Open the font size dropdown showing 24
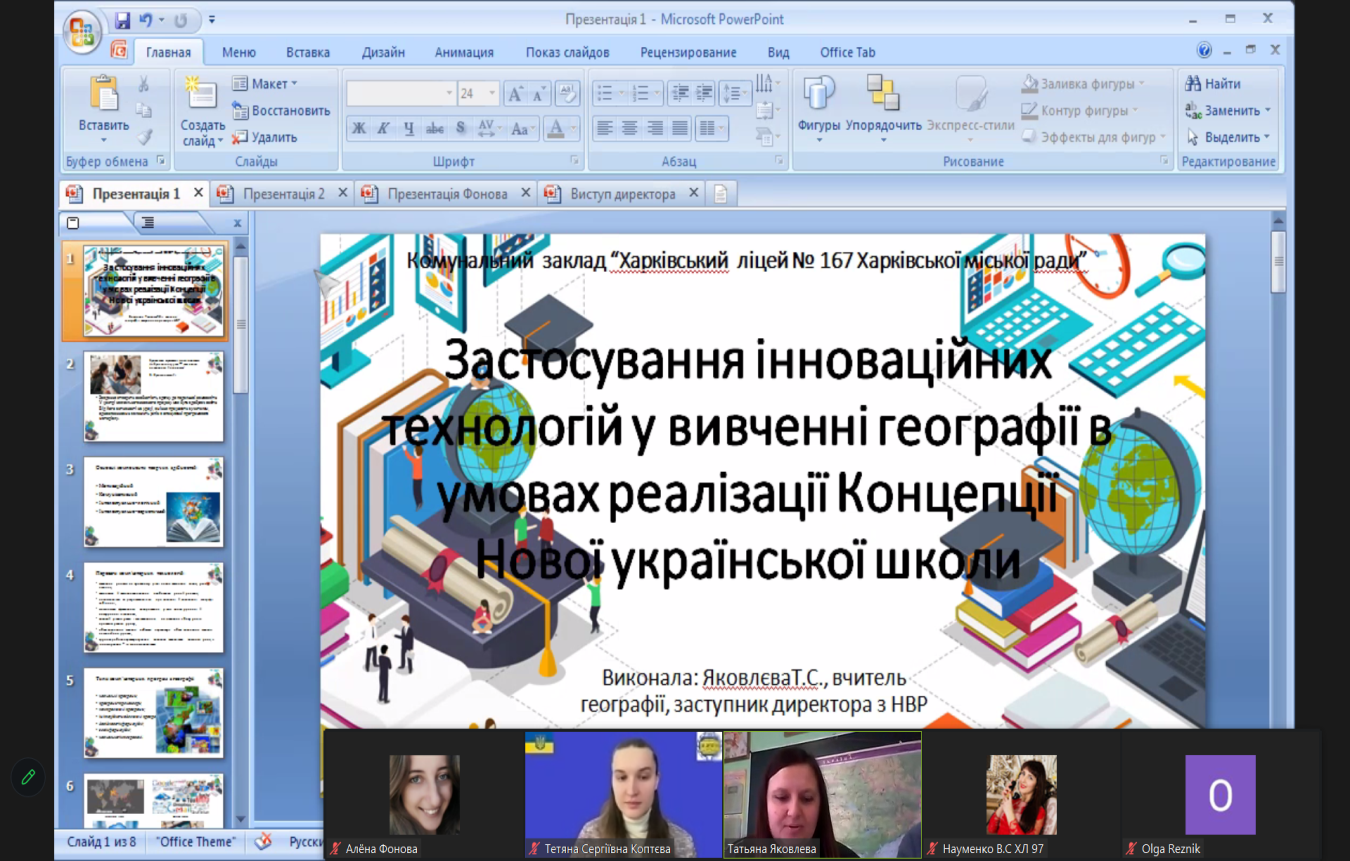Viewport: 1350px width, 861px height. (x=478, y=94)
